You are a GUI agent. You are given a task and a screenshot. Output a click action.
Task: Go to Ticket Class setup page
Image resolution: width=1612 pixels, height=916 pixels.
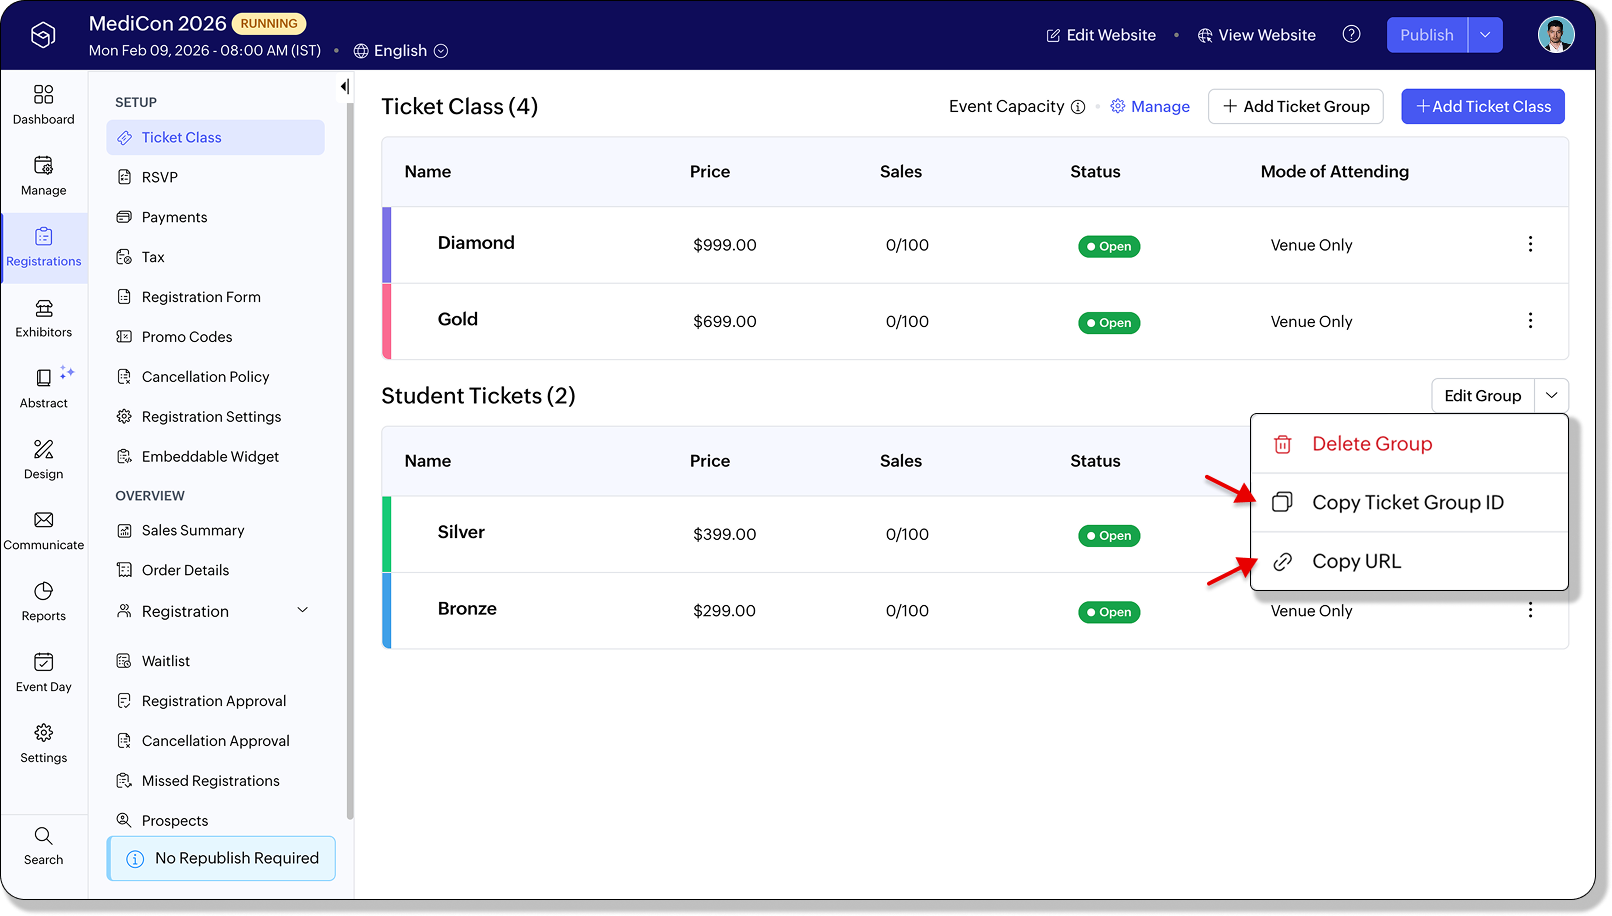[x=216, y=138]
